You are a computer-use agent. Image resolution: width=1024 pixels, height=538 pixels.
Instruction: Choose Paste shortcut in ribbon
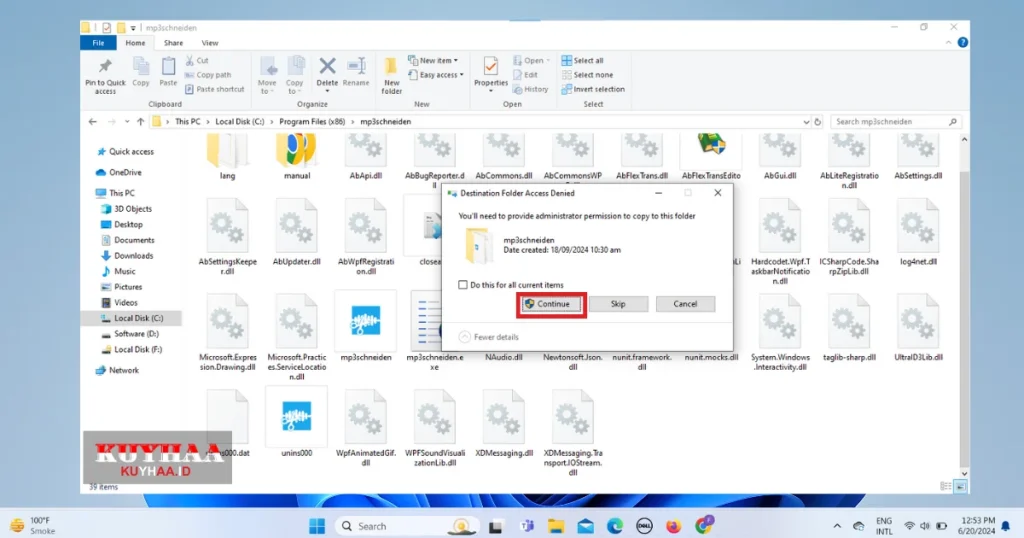click(x=214, y=89)
